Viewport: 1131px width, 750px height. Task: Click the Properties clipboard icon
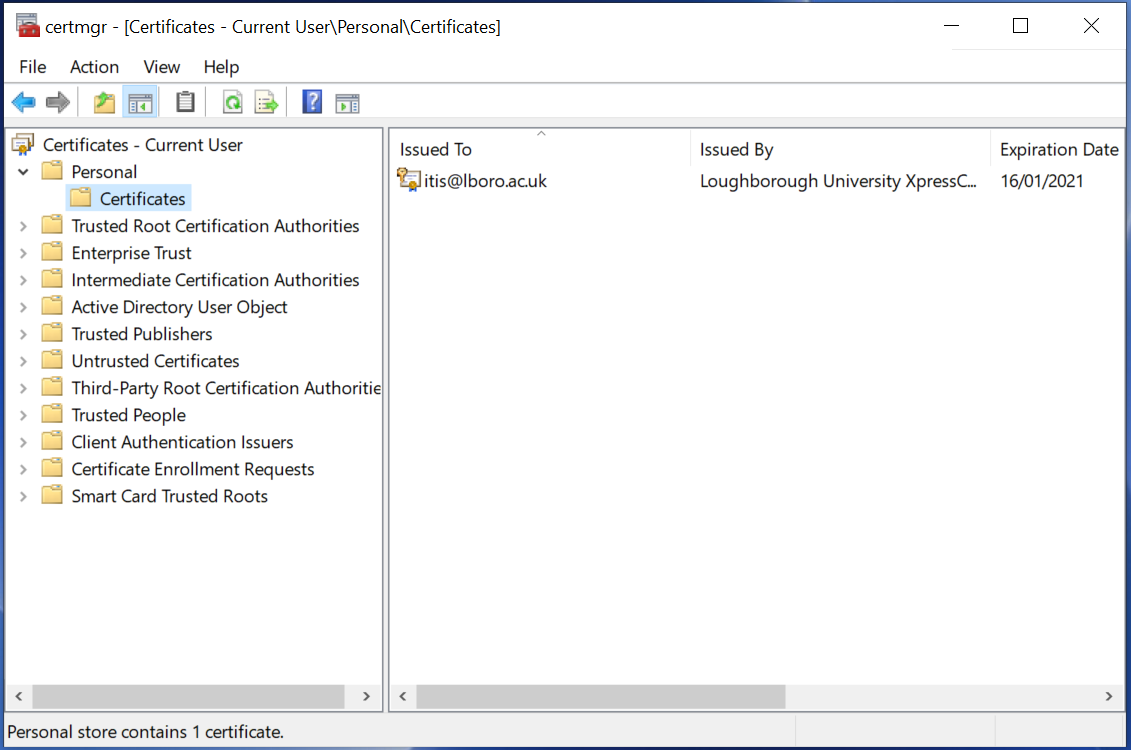coord(185,101)
